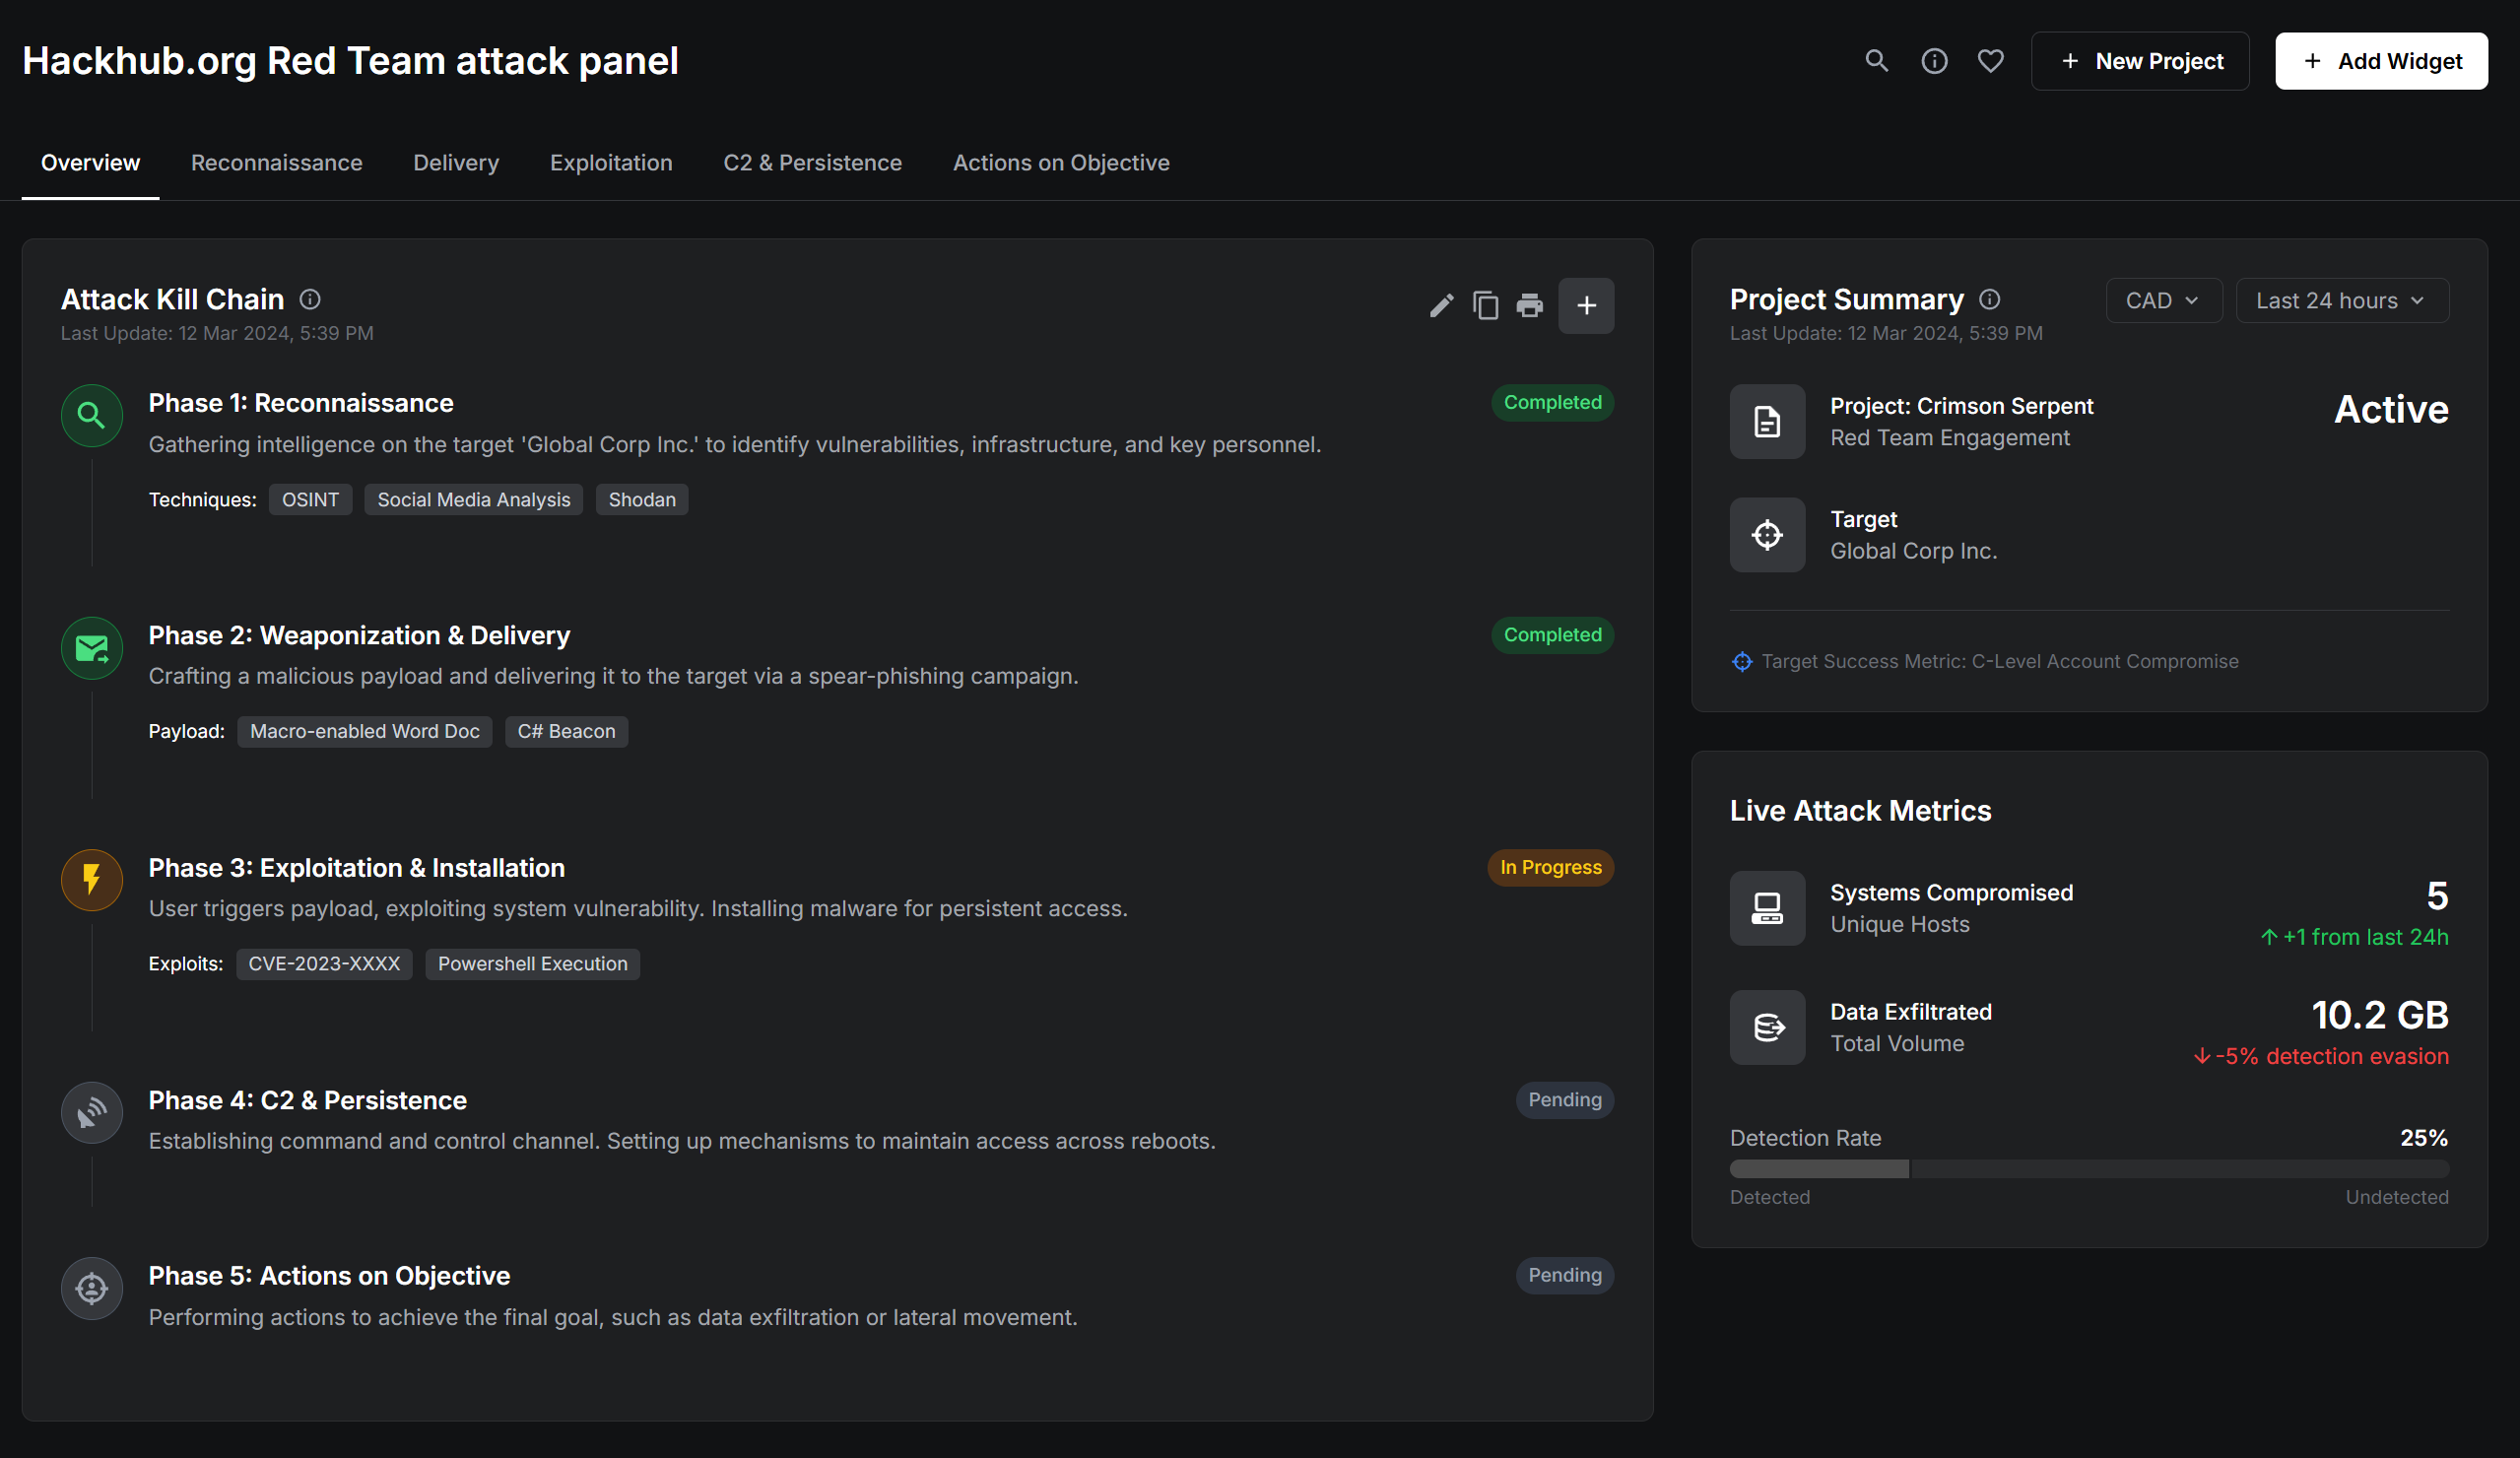
Task: Create a New Project
Action: 2140,60
